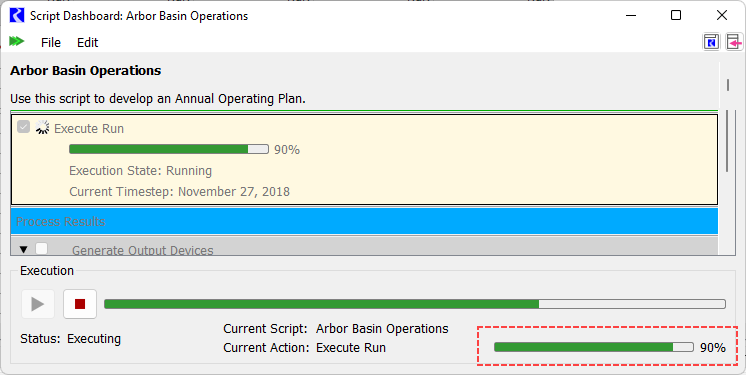Screen dimensions: 746x375
Task: Click the highlighted 90% current action progress bar
Action: click(x=594, y=347)
